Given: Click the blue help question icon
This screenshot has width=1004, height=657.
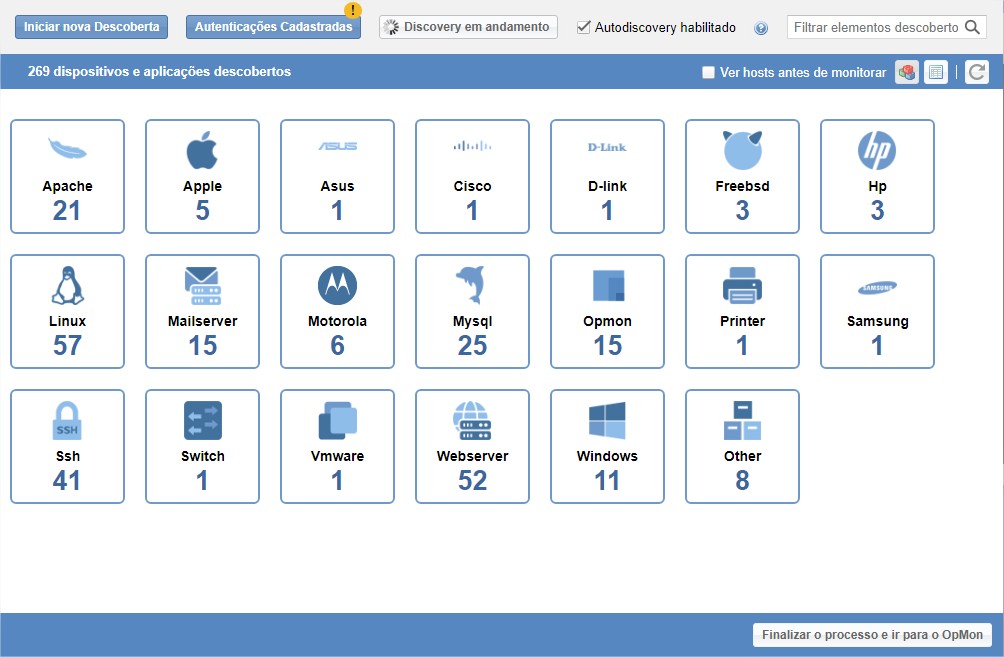Looking at the screenshot, I should [x=761, y=28].
